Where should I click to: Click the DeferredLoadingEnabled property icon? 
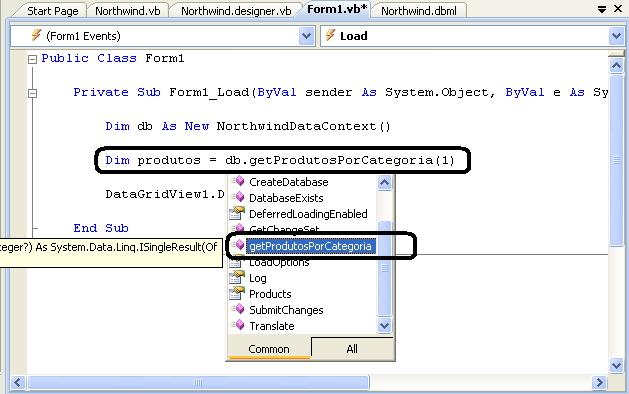click(x=237, y=213)
